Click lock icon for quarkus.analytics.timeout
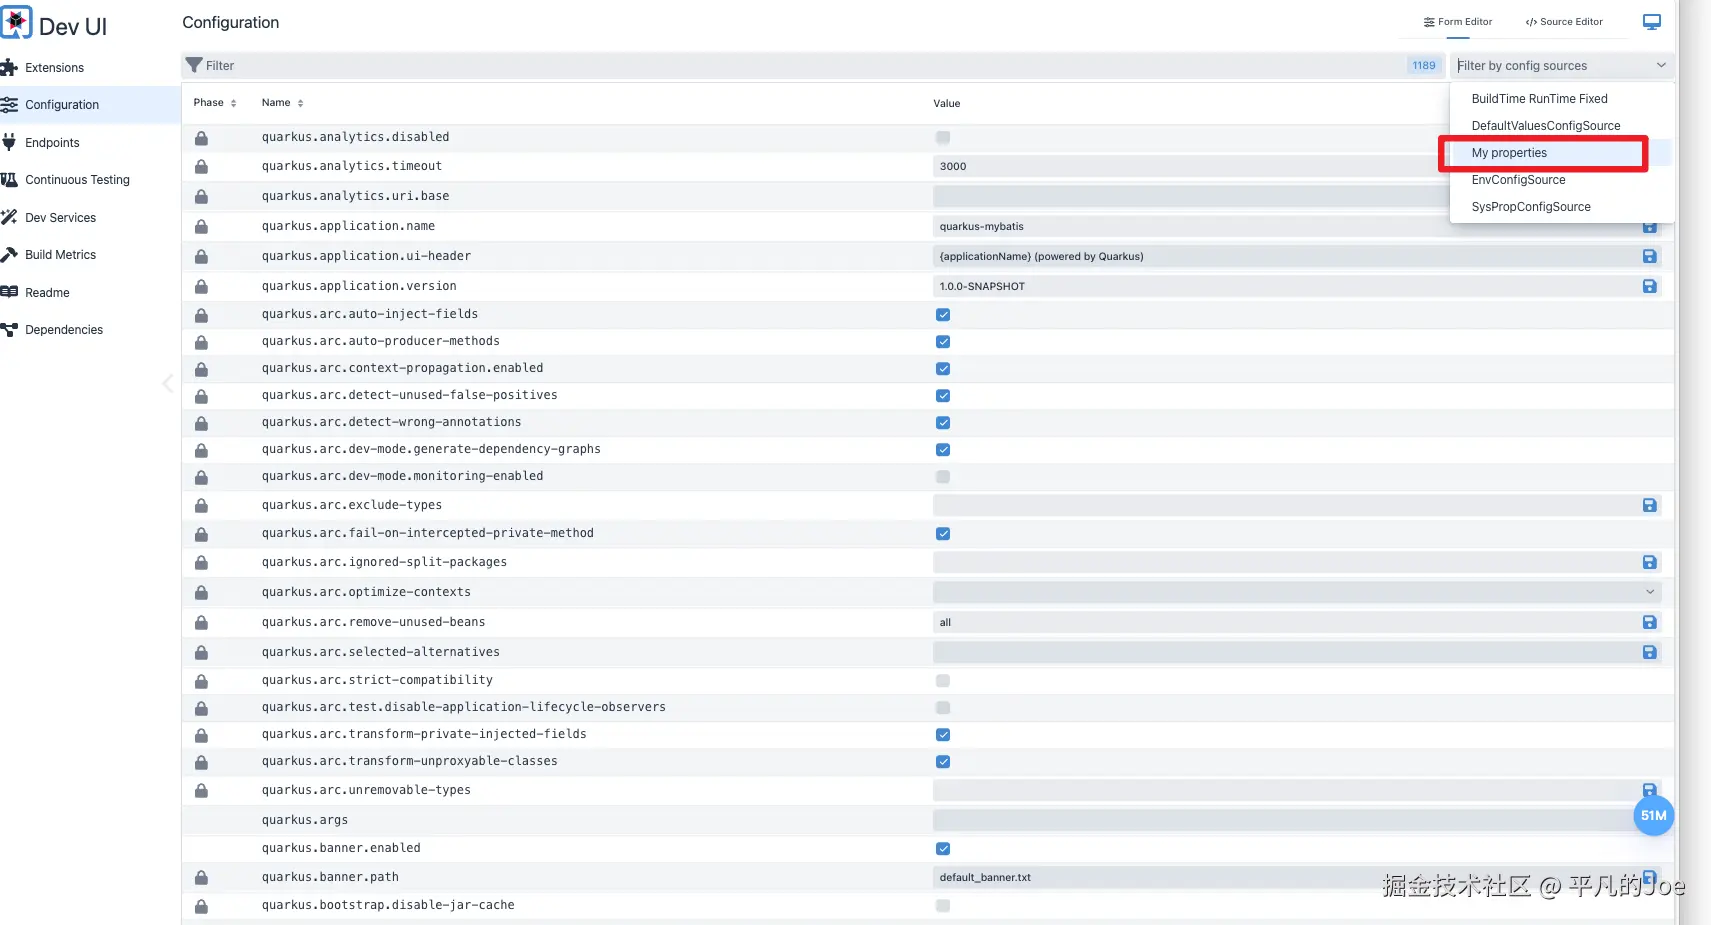Screen dimensions: 1711x925 [201, 167]
